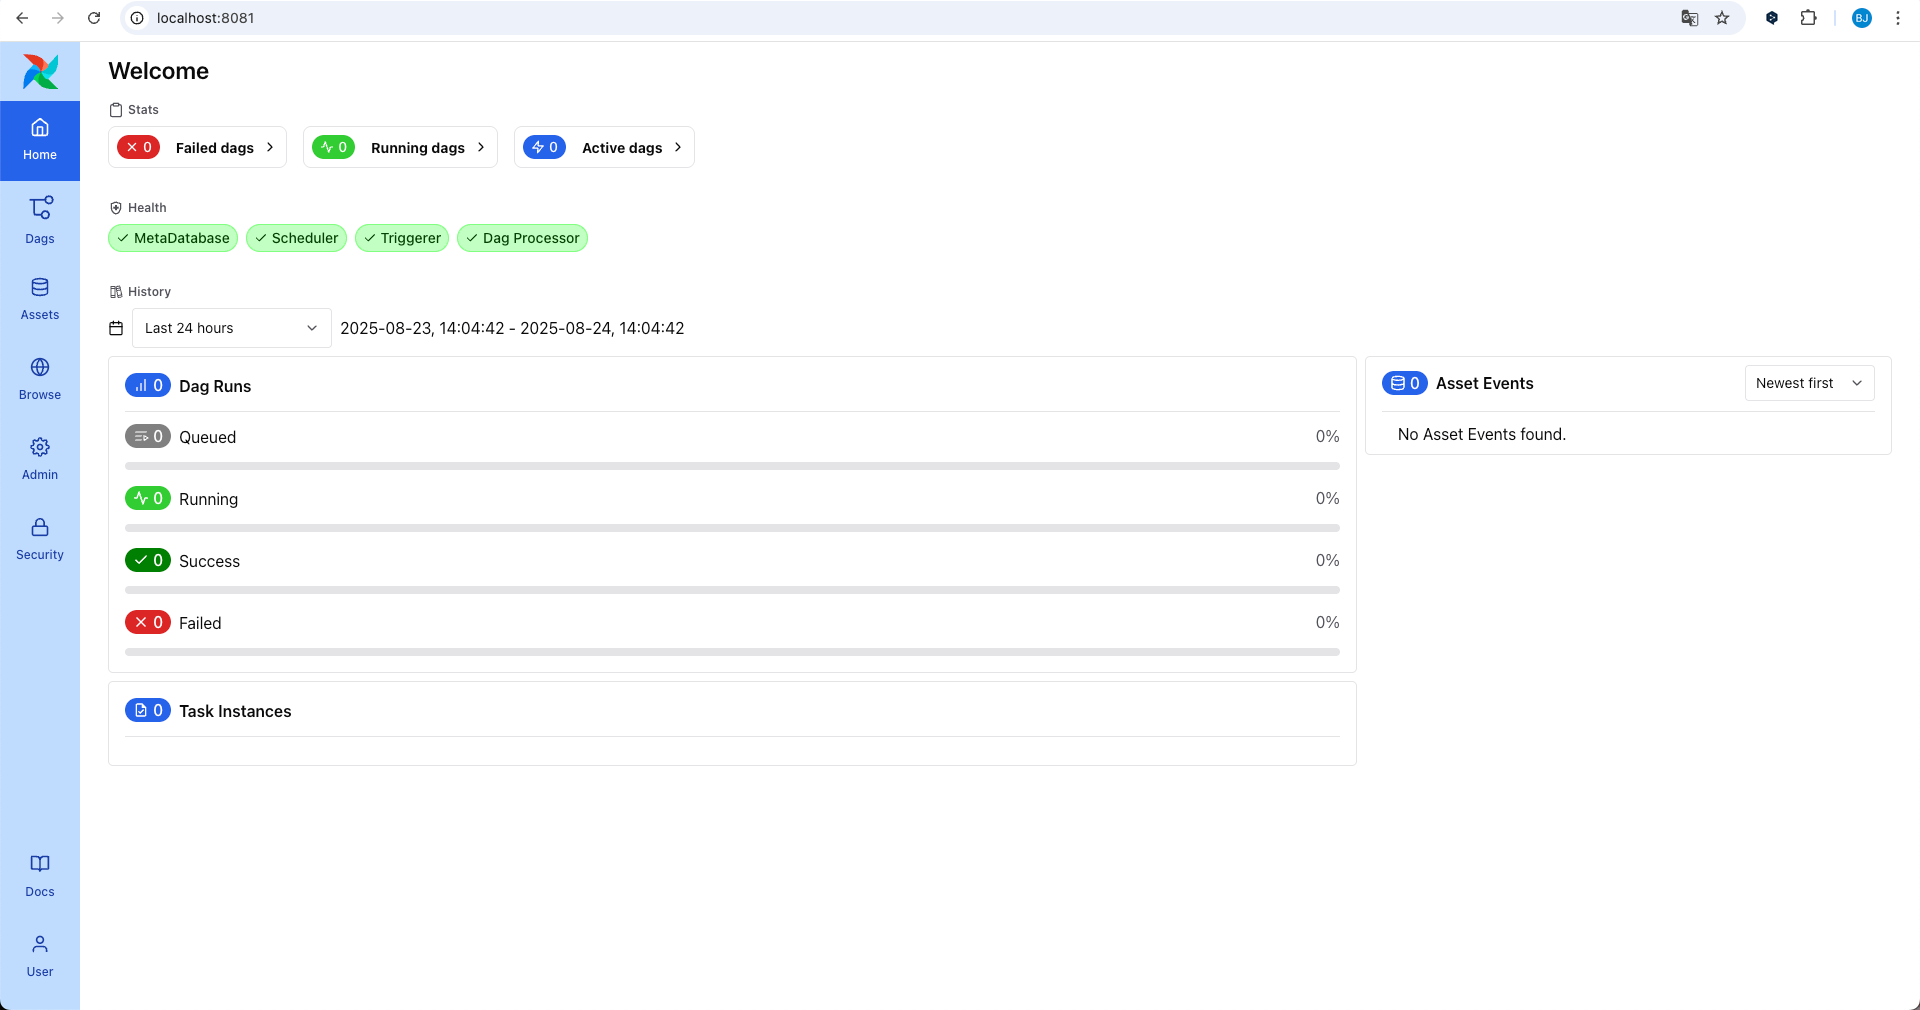The image size is (1920, 1010).
Task: Open the Dags page from sidebar
Action: tap(40, 220)
